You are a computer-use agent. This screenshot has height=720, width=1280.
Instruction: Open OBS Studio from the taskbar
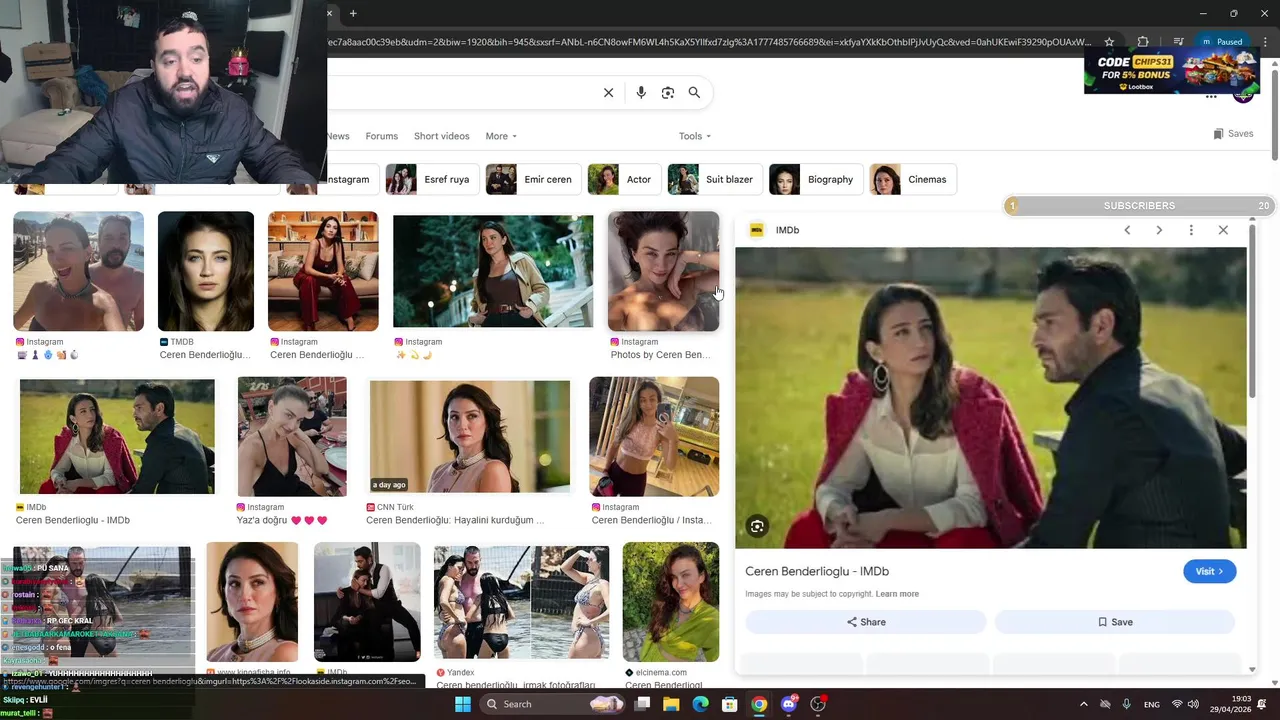(x=818, y=704)
